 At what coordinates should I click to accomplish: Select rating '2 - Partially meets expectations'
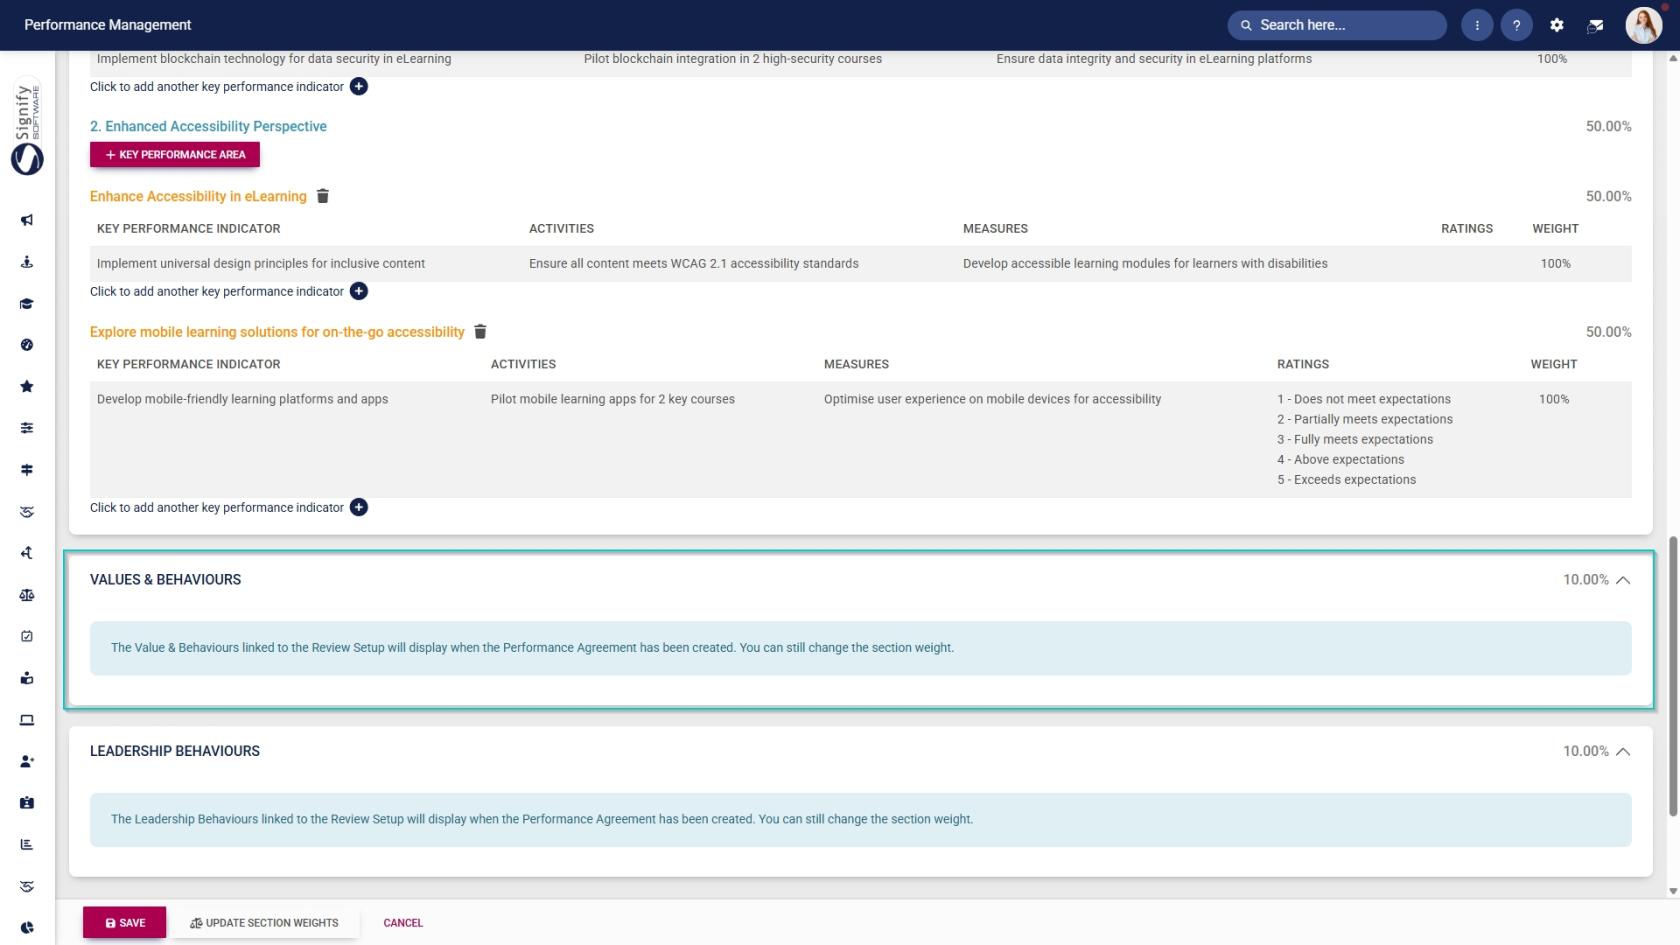(x=1365, y=419)
